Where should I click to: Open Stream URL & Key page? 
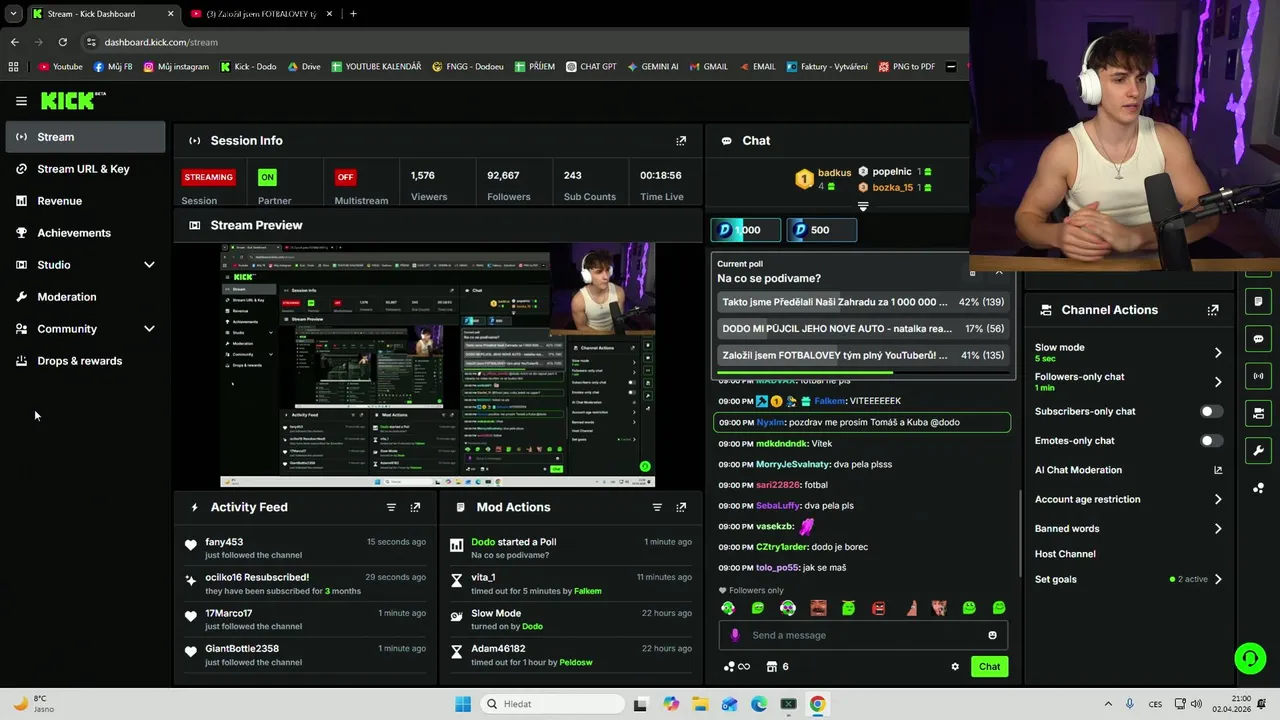coord(85,169)
